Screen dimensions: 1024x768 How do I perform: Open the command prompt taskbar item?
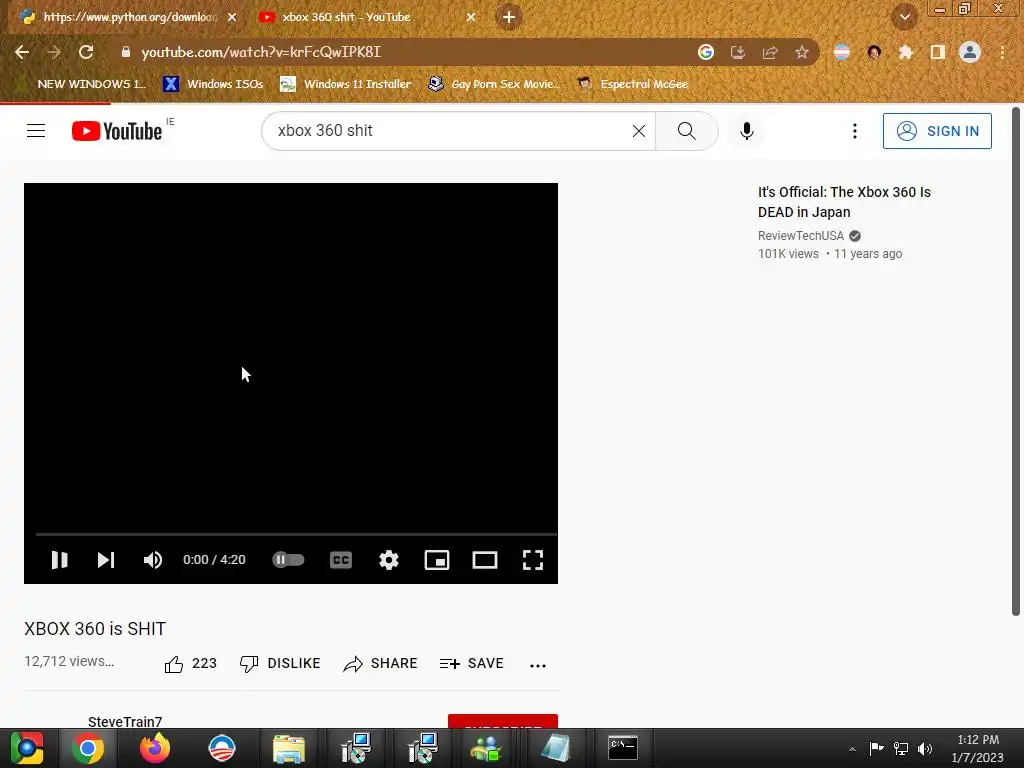(x=622, y=748)
